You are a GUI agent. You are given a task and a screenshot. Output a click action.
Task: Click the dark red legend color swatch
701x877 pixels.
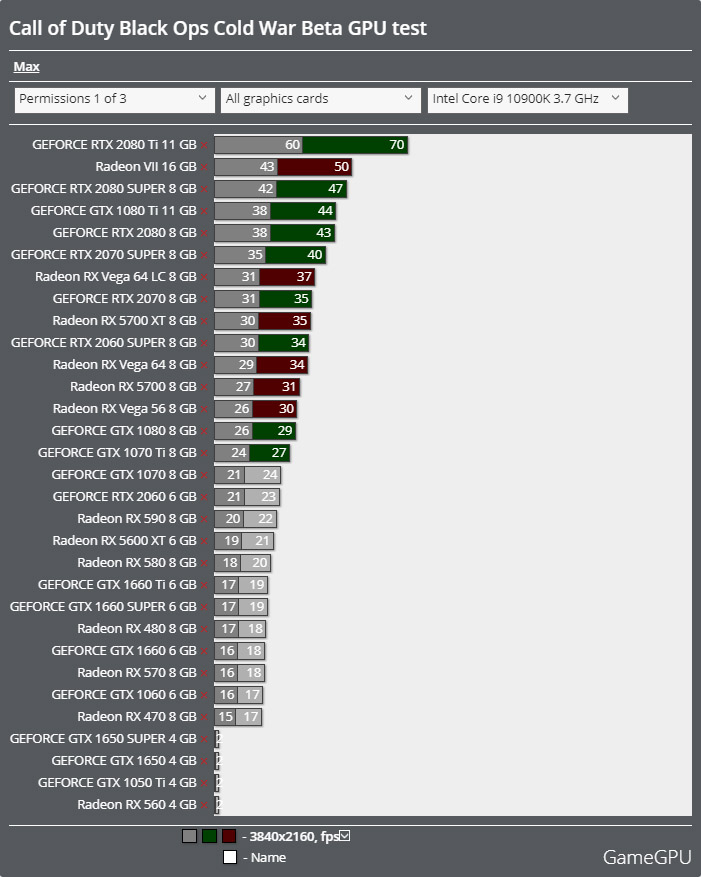pyautogui.click(x=229, y=836)
